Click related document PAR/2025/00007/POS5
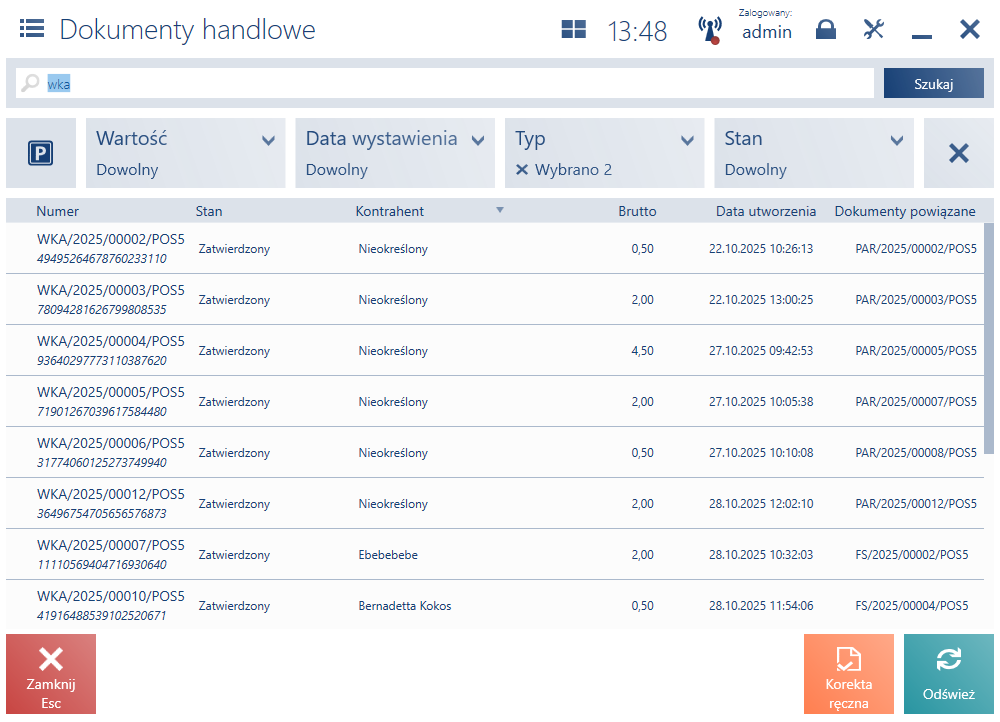This screenshot has width=1000, height=722. click(916, 402)
